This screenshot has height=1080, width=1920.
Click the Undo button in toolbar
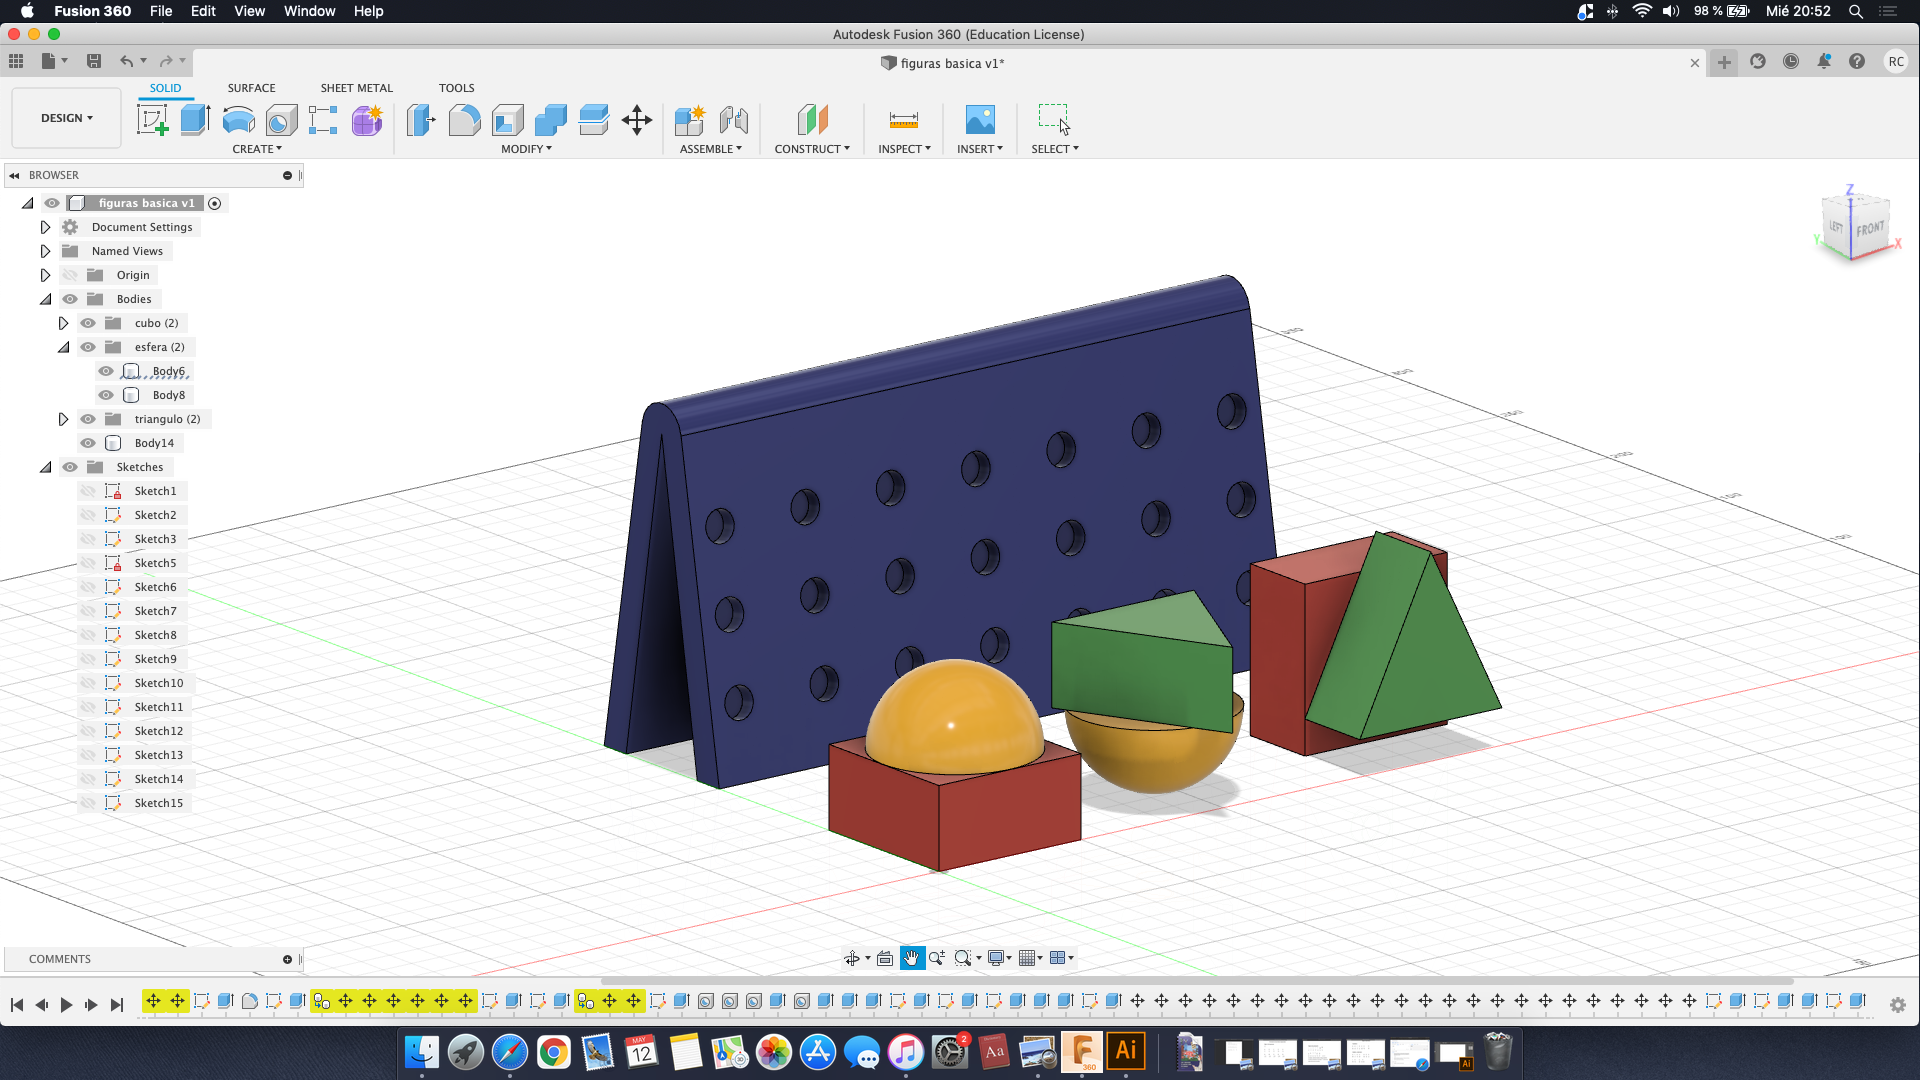(x=127, y=59)
